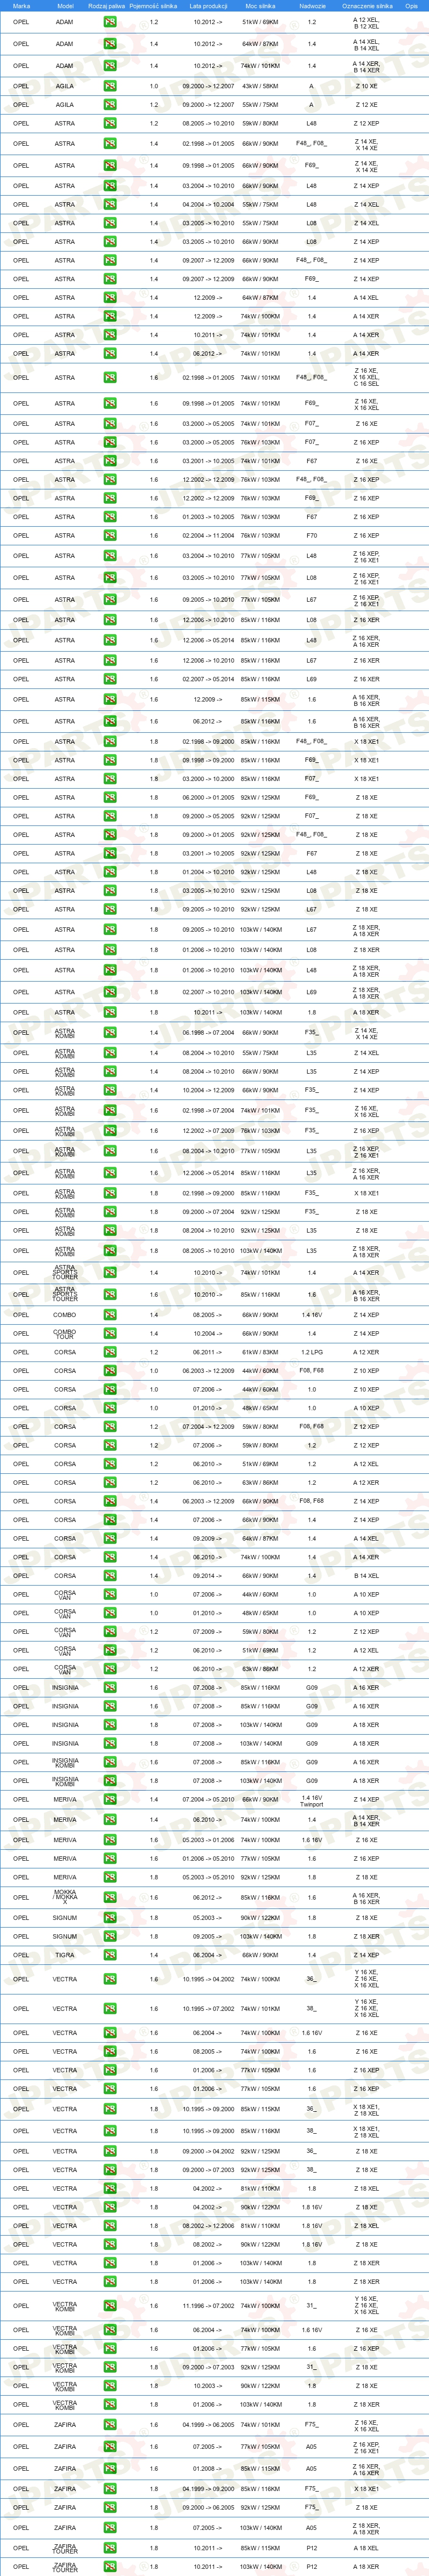Click fuel icon in SIGNUM 90kW / 122KM row
This screenshot has height=2576, width=429.
coord(110,1918)
